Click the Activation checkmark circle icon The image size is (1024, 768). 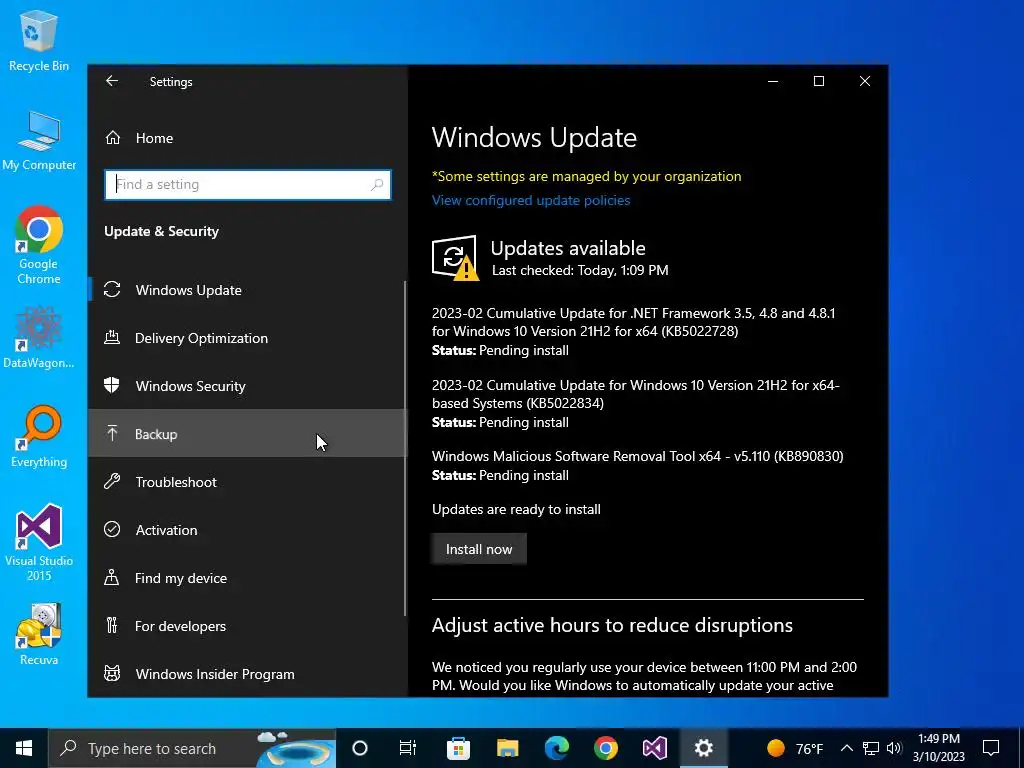(x=112, y=529)
